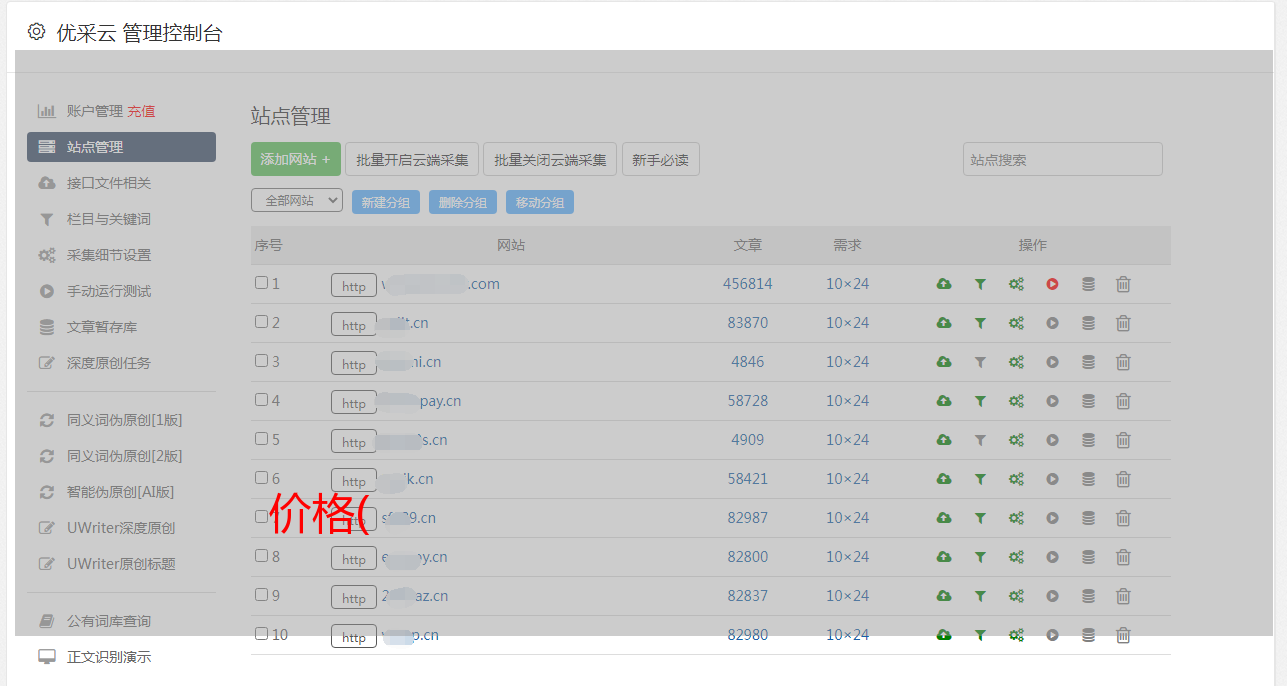The image size is (1287, 686).
Task: Click the 充值 recharge link
Action: click(141, 111)
